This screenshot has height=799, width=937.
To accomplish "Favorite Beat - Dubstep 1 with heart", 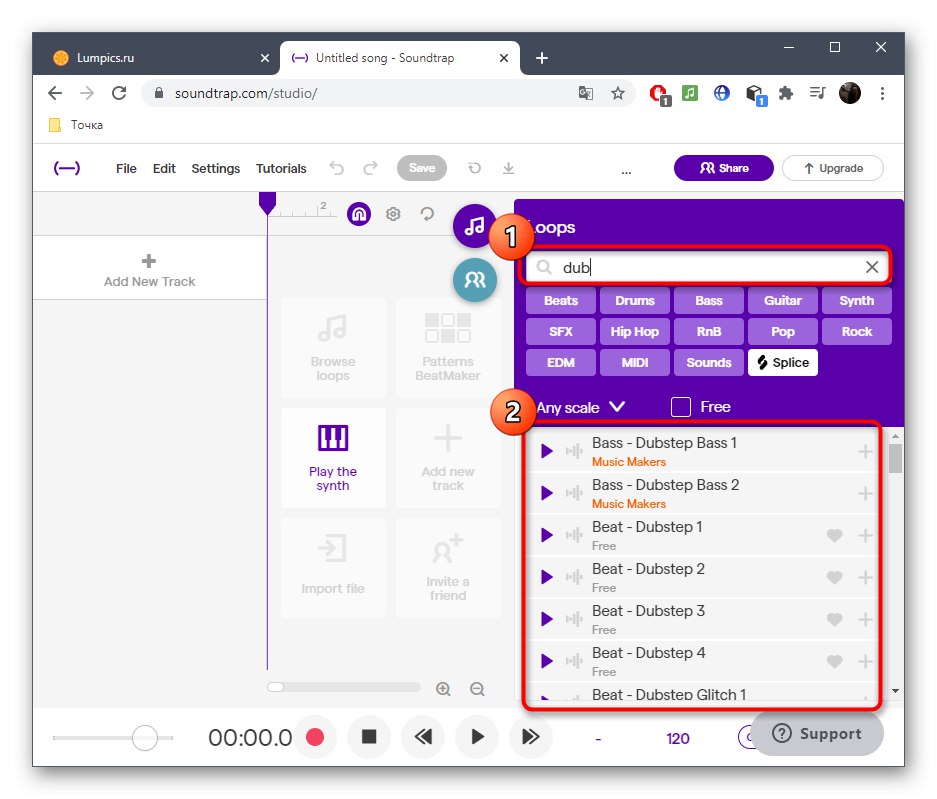I will [835, 535].
